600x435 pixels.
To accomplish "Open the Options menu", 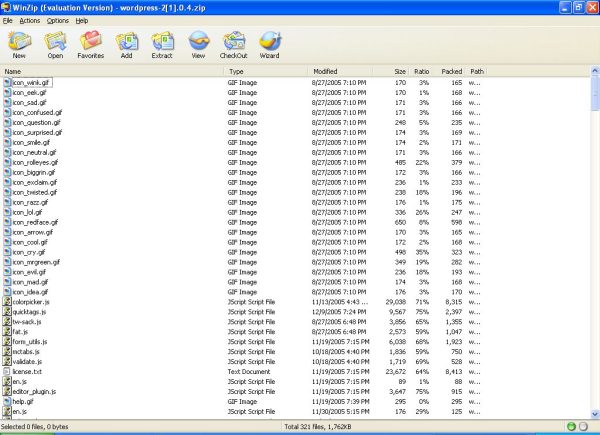I will point(58,21).
